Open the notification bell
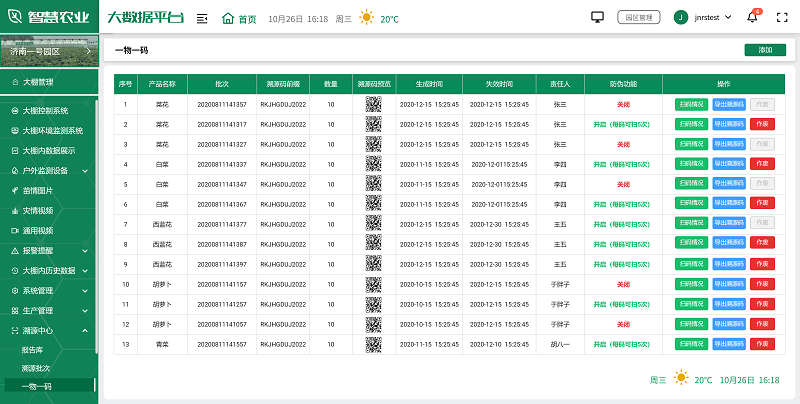 pos(751,17)
